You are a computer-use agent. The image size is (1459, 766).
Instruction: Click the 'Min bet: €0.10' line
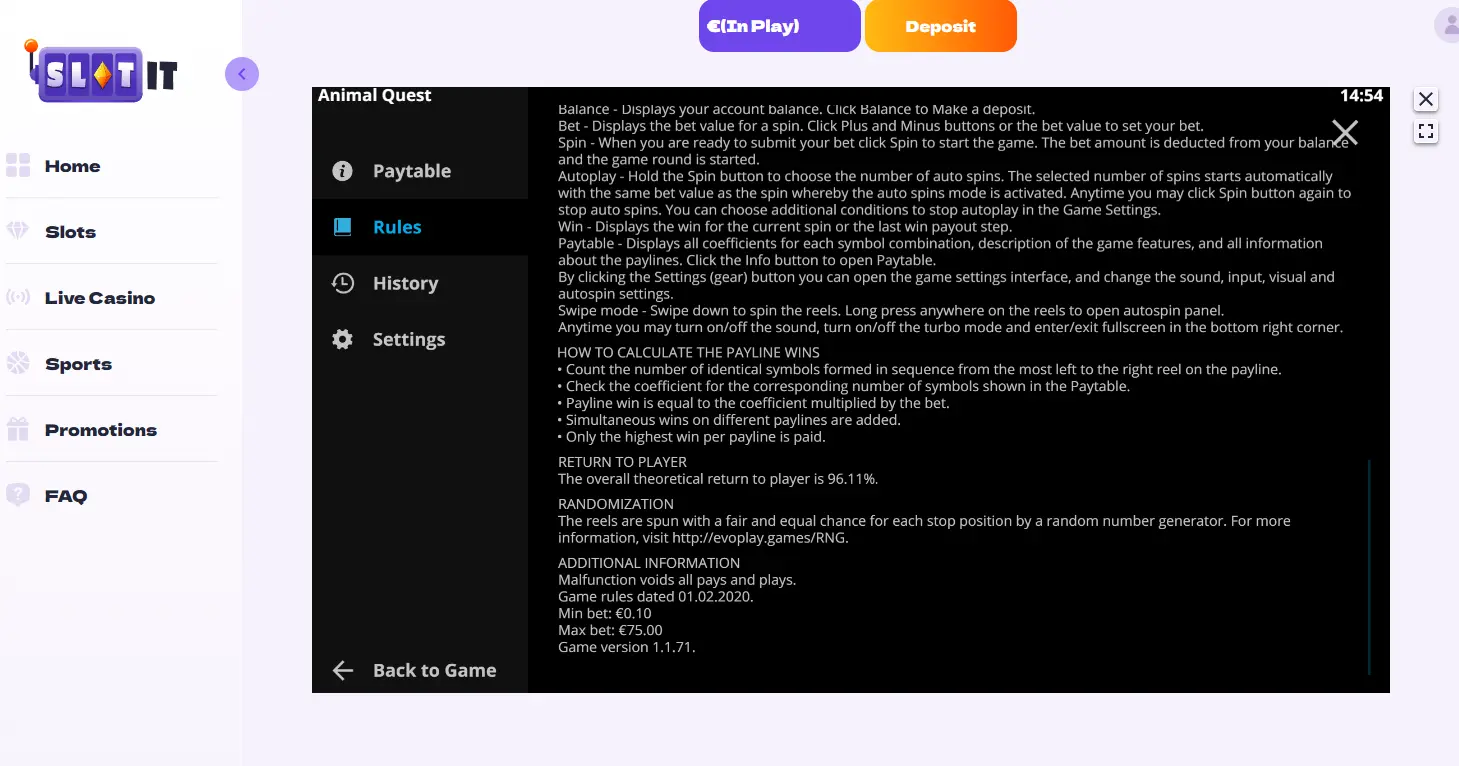[x=605, y=613]
